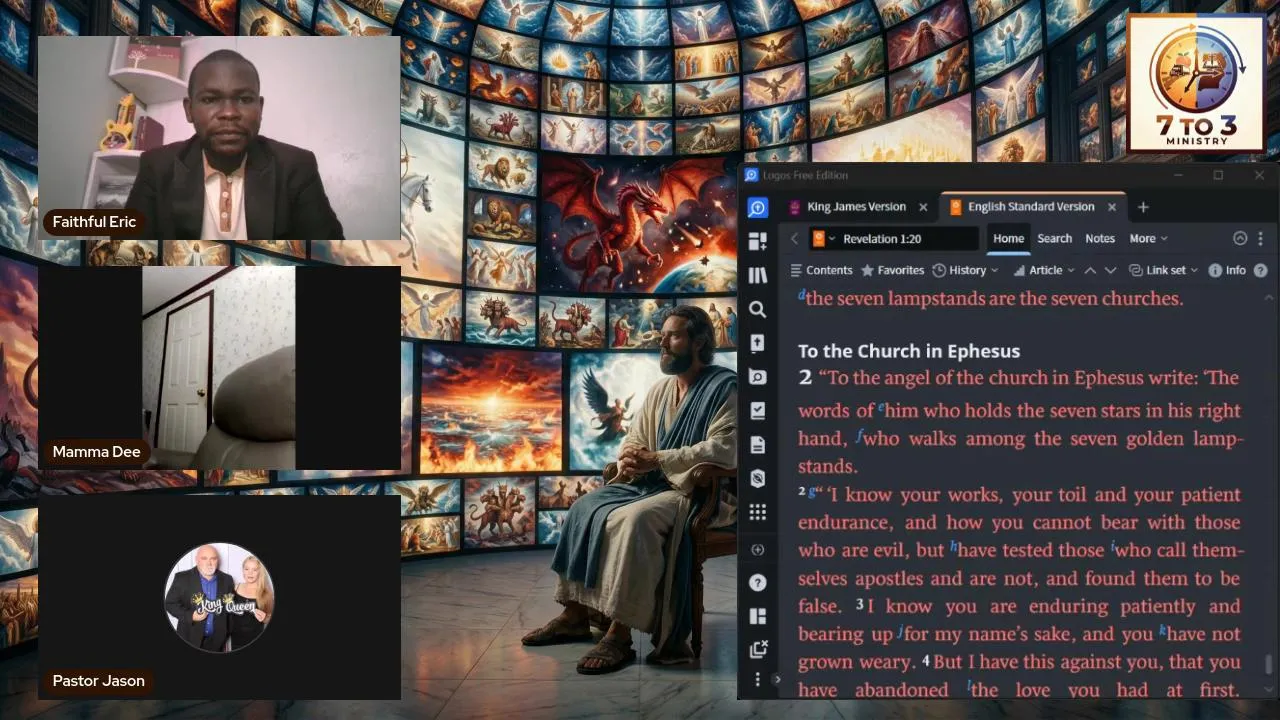Click verse number 3 before "I know you"
The height and width of the screenshot is (720, 1280).
click(860, 604)
